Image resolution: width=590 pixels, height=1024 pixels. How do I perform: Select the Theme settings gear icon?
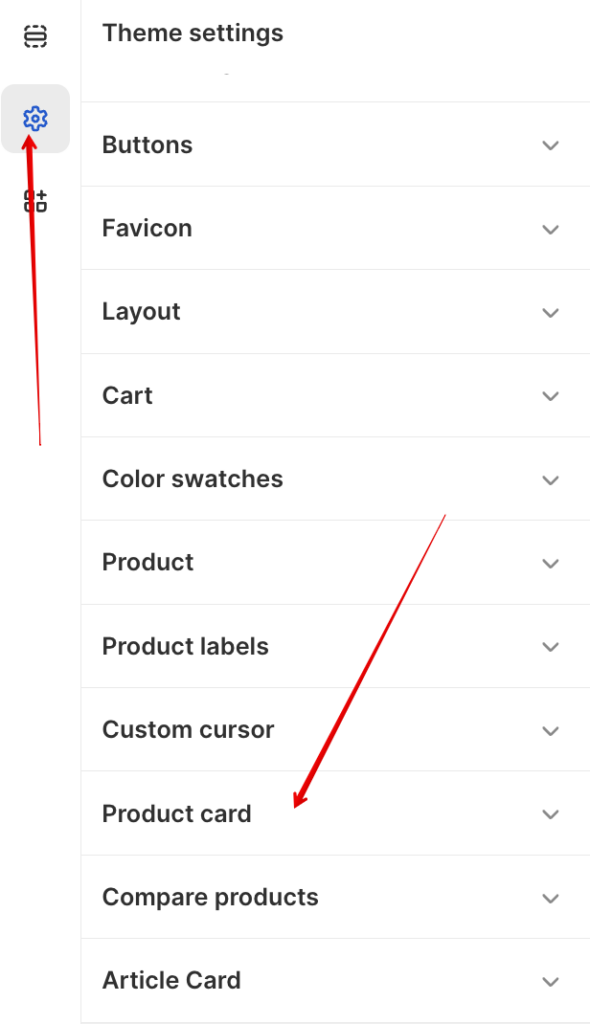pyautogui.click(x=35, y=119)
